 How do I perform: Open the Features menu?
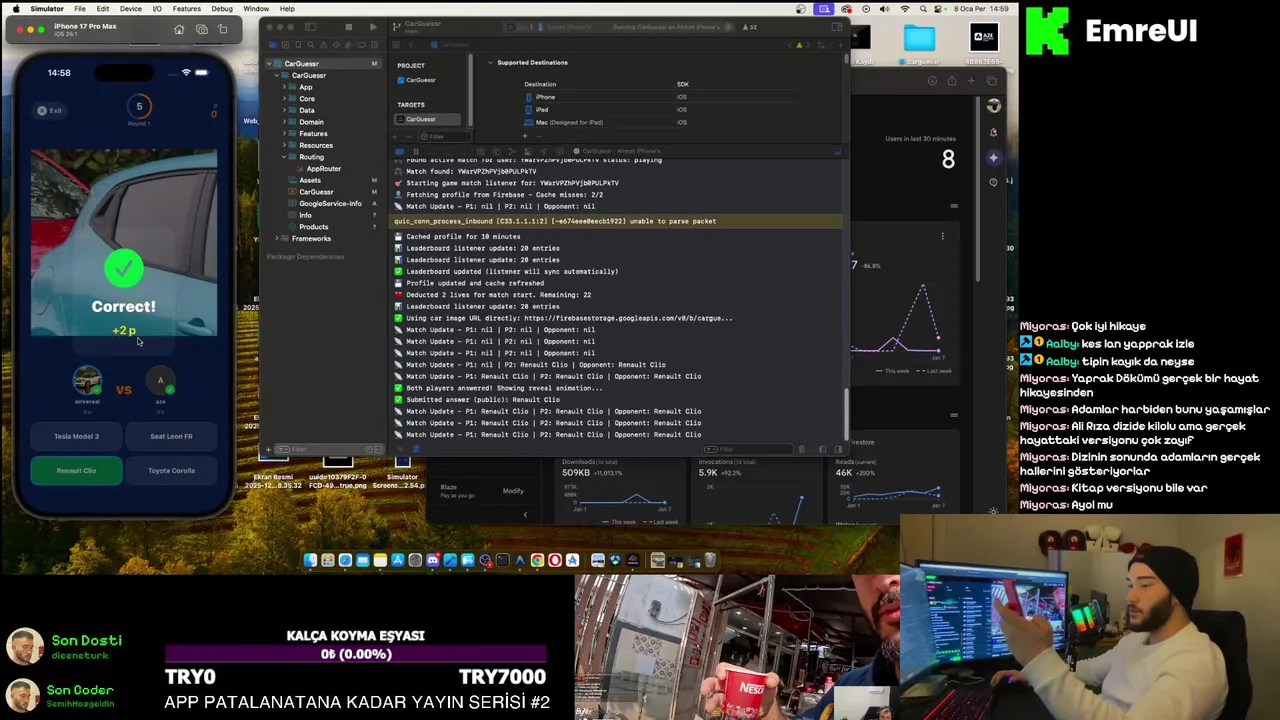point(187,8)
